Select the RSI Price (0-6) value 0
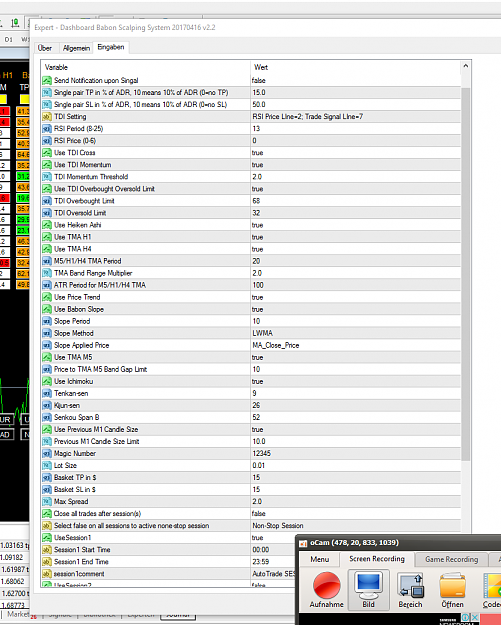Screen dimensions: 501x625 pos(254,141)
